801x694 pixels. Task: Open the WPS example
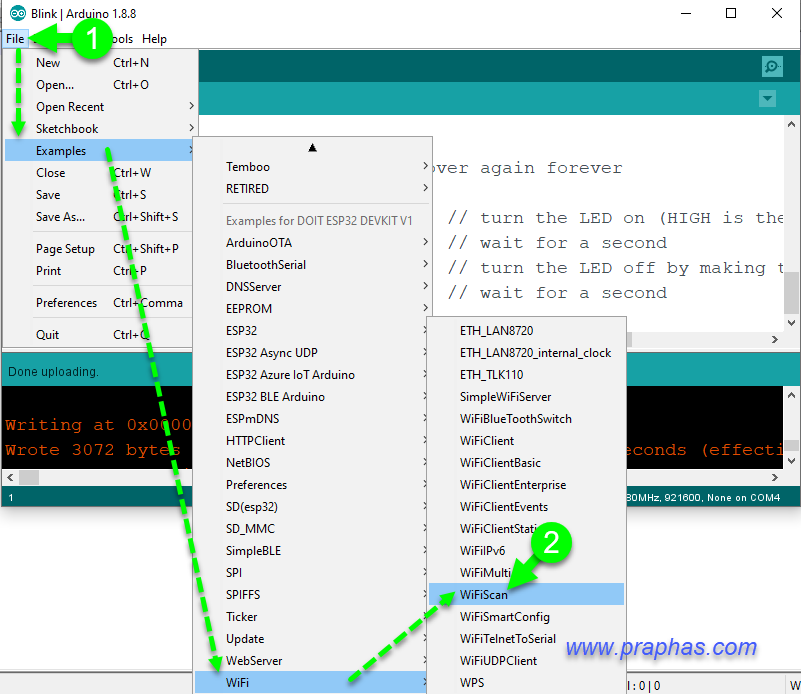(x=526, y=682)
